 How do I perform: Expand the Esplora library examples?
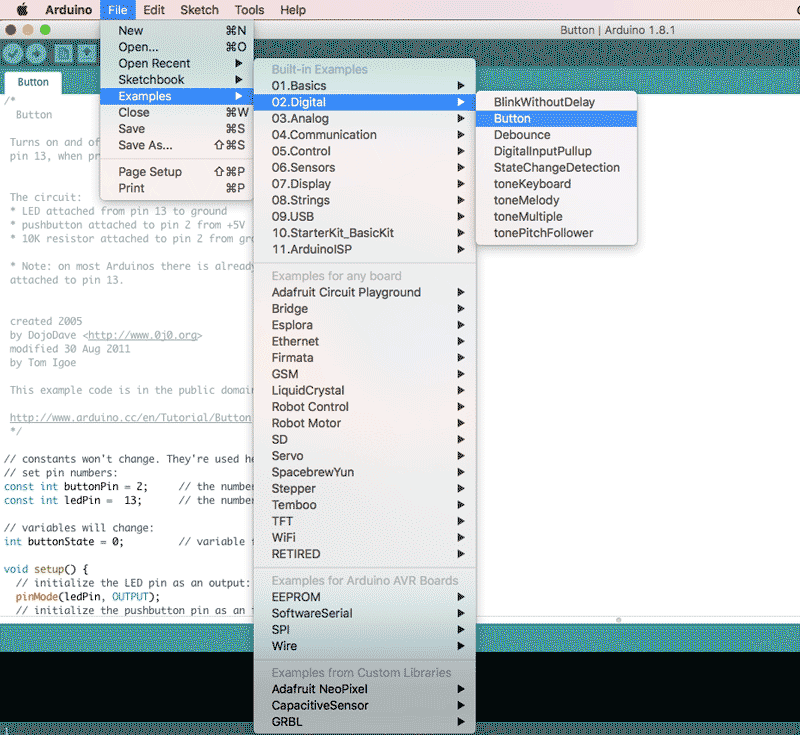[x=365, y=325]
